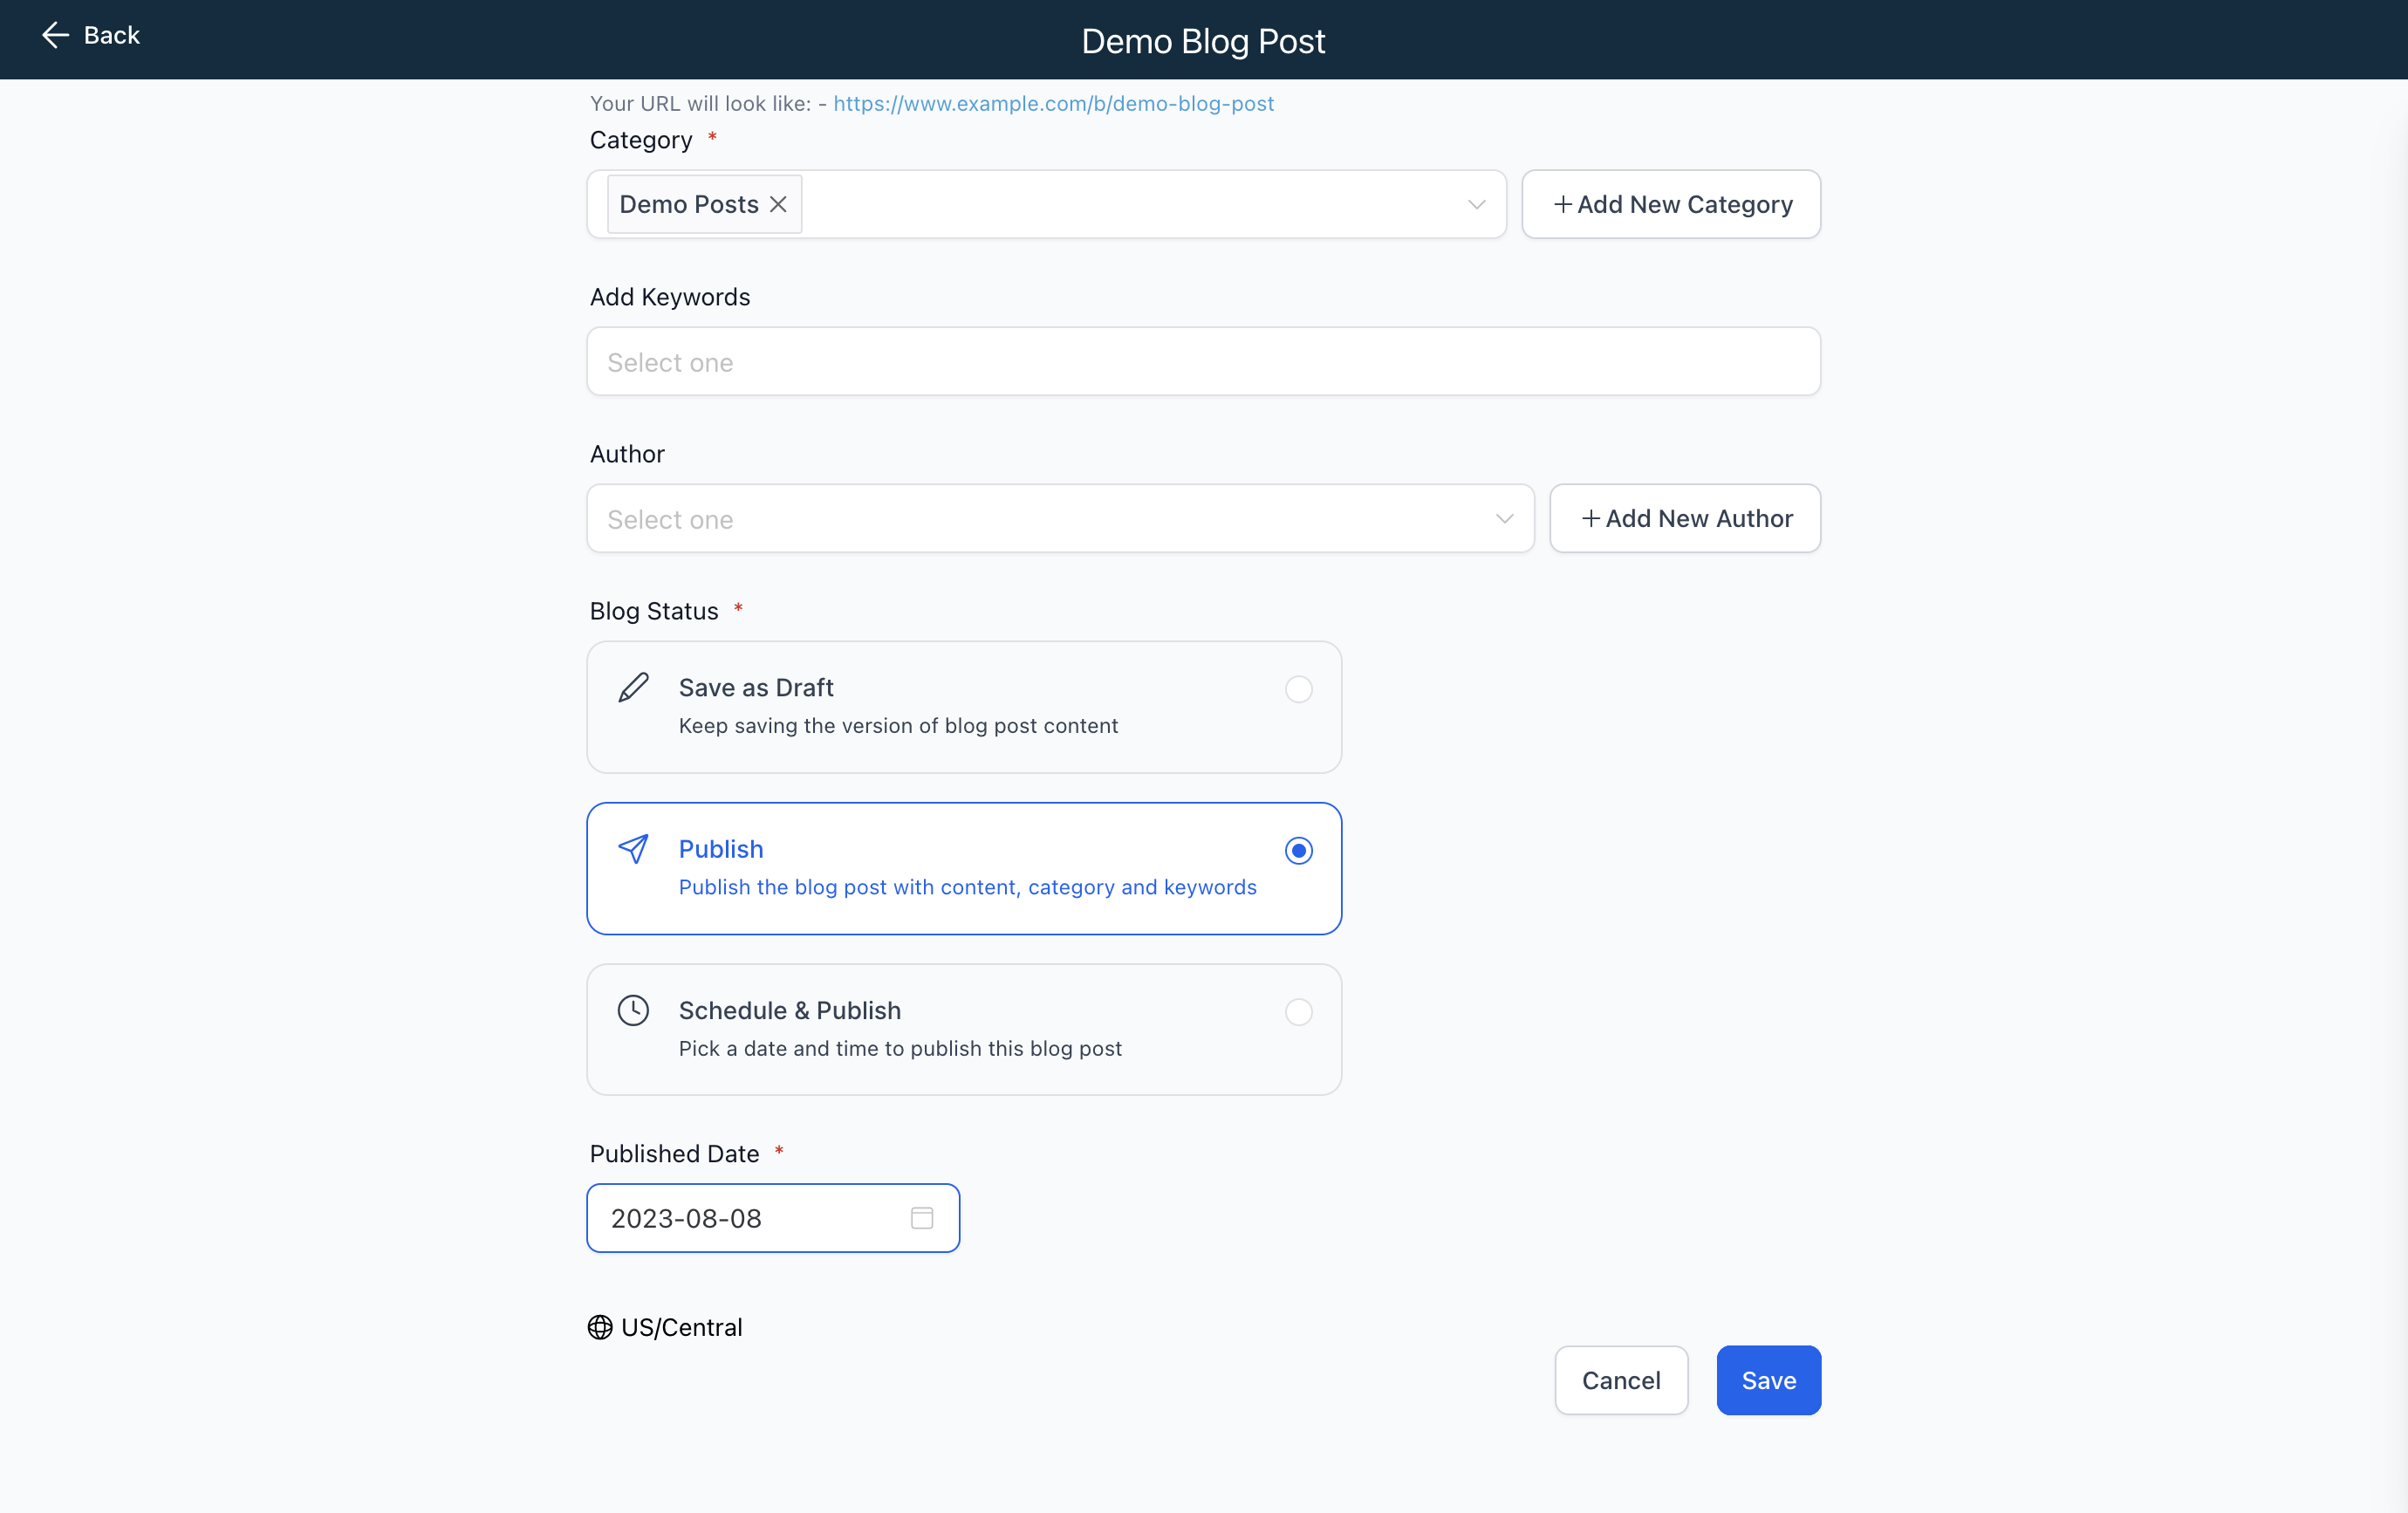Click the US/Central timezone label
Screen dimensions: 2408x1513
pyautogui.click(x=681, y=1327)
